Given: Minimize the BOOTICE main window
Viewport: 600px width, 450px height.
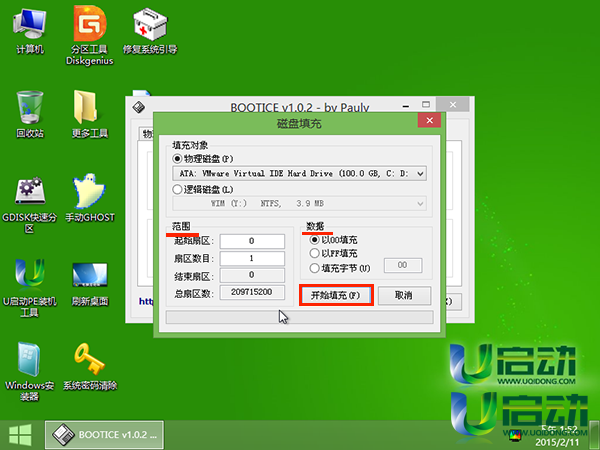Looking at the screenshot, I should click(406, 106).
